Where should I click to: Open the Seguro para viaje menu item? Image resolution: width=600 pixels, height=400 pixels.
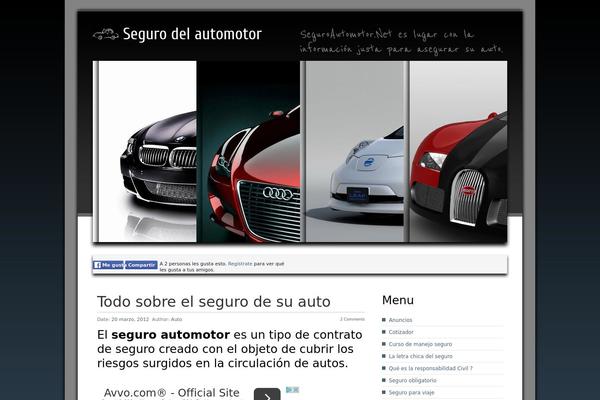point(411,392)
